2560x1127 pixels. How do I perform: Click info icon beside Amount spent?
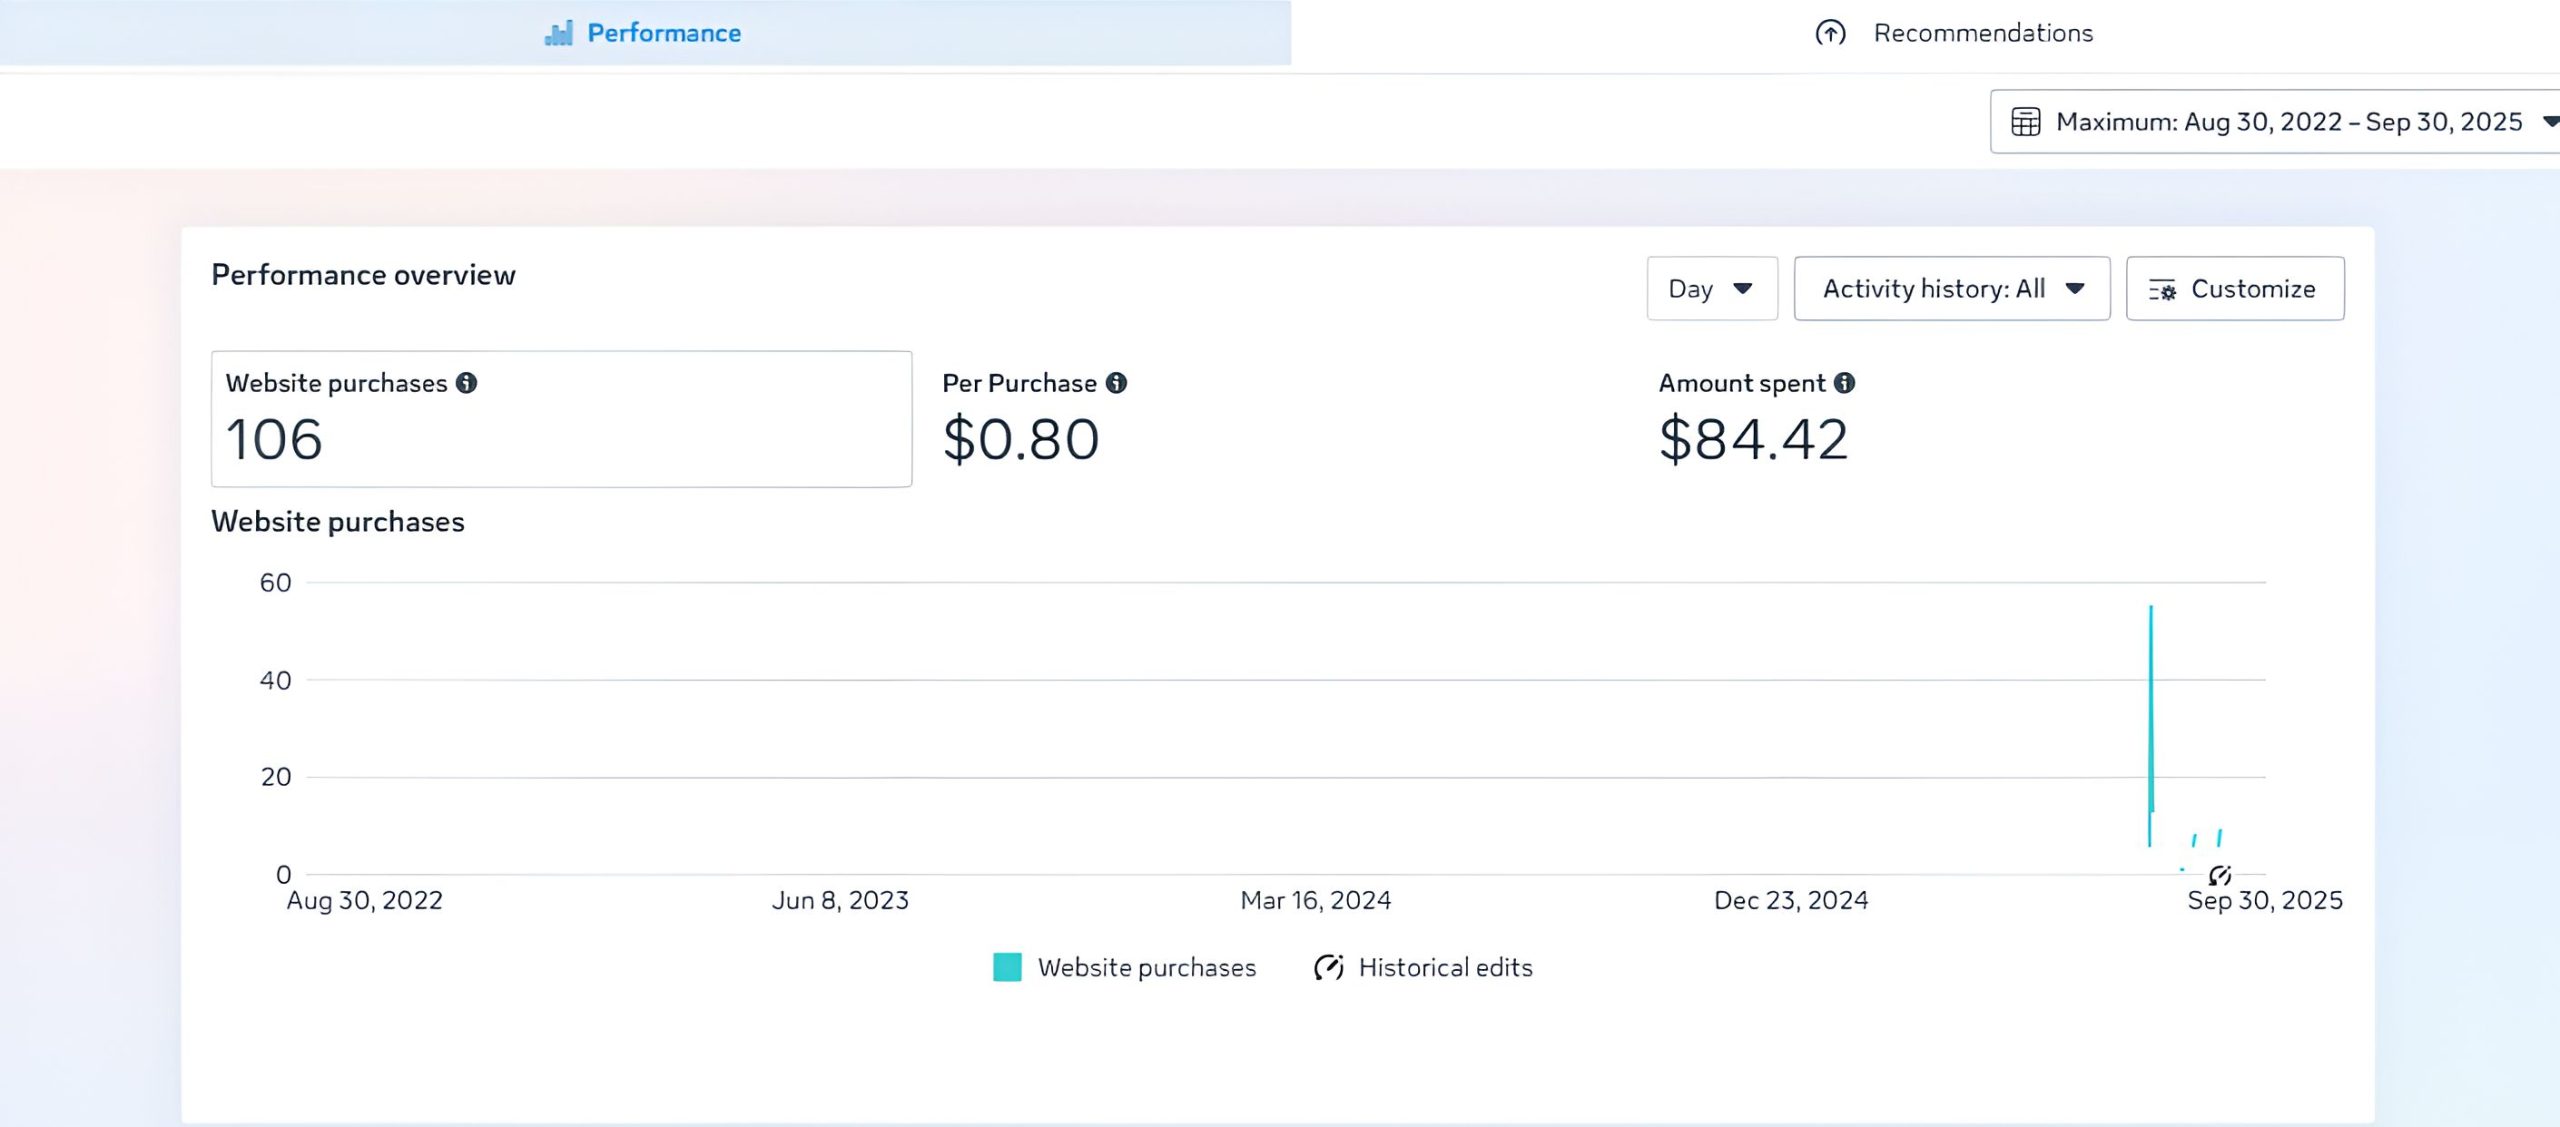click(1845, 383)
